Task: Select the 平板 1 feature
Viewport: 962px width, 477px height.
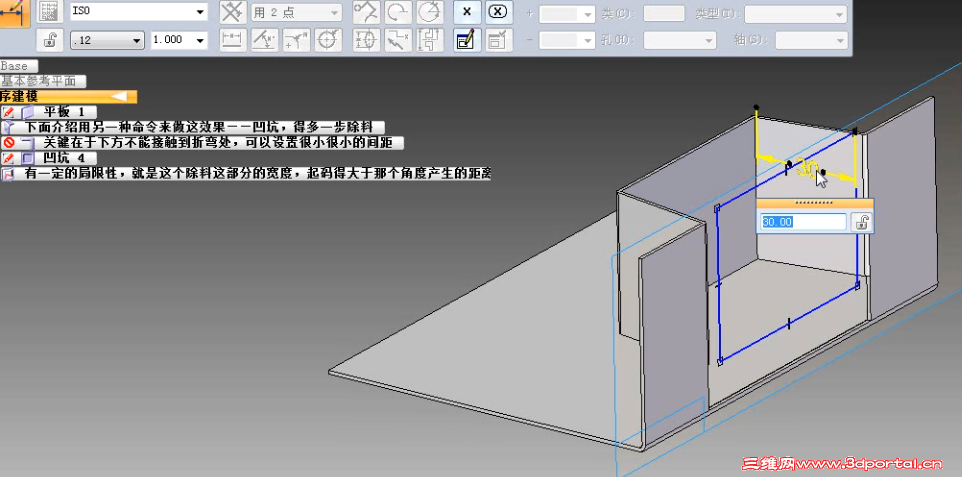Action: 64,112
